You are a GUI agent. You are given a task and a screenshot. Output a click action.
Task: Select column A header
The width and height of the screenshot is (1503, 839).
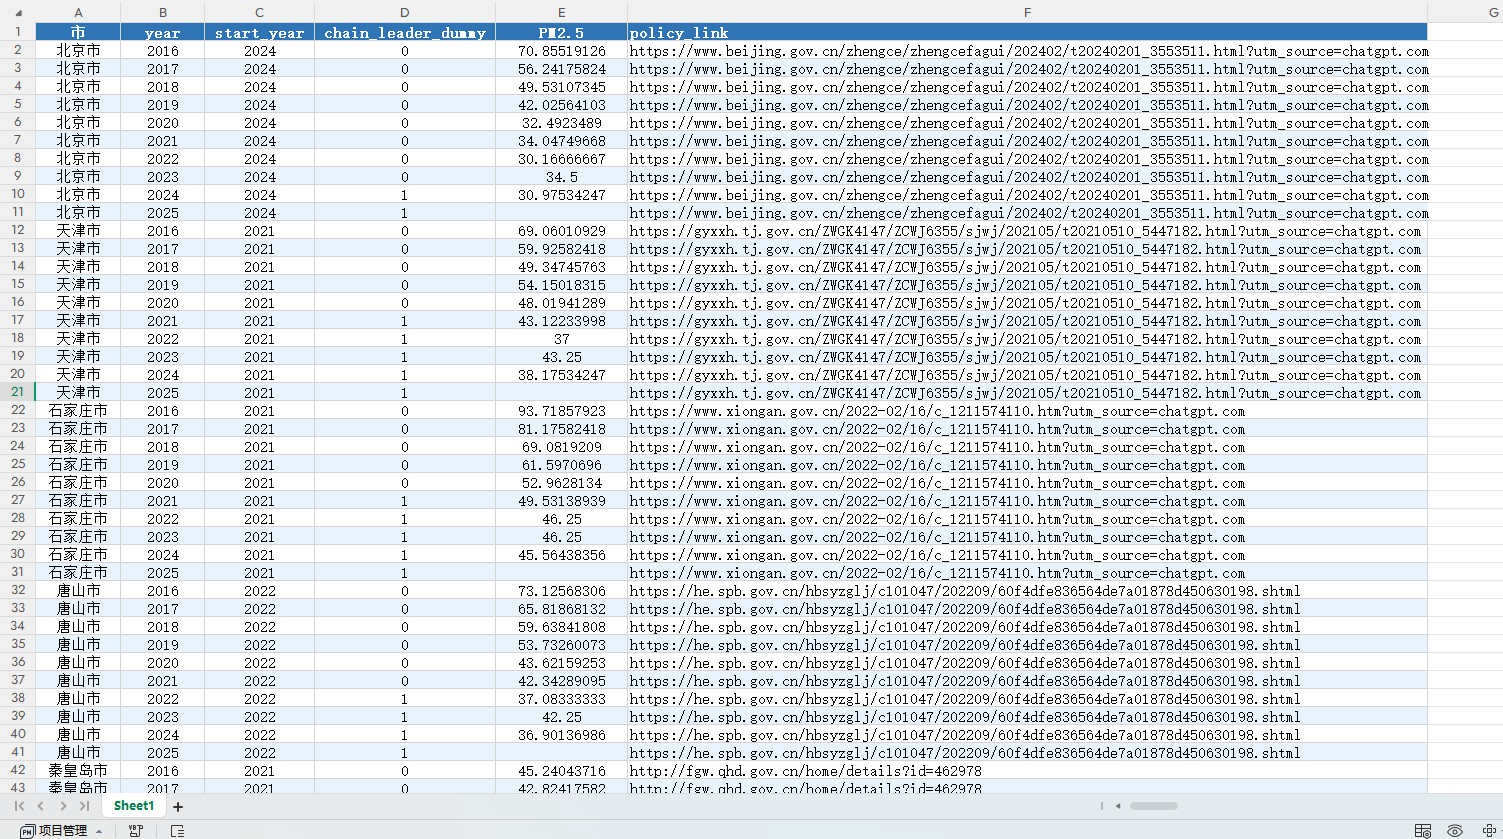point(78,12)
